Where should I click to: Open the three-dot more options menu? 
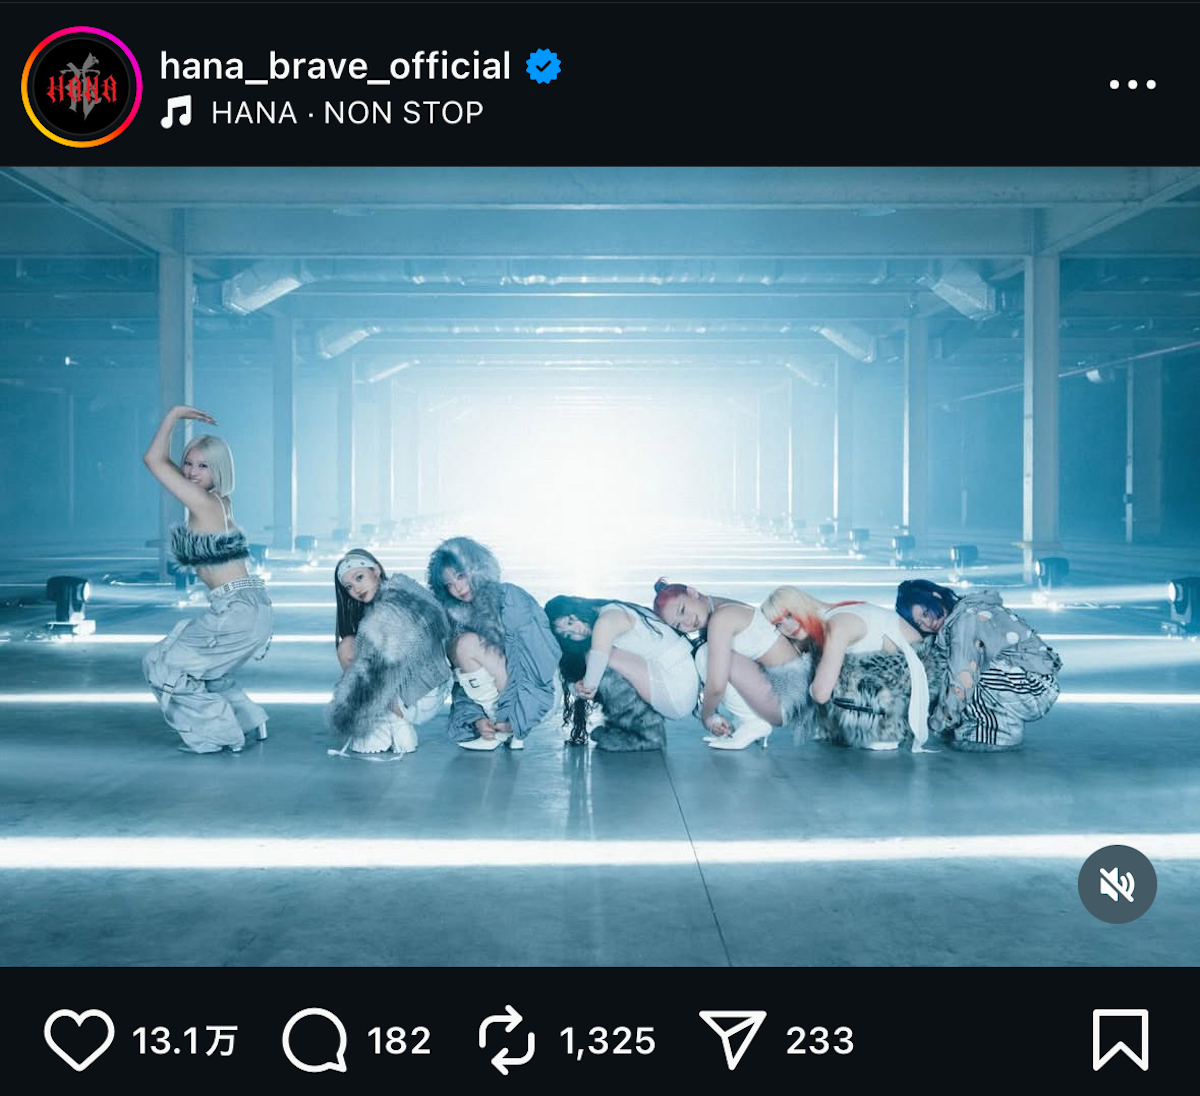coord(1132,85)
